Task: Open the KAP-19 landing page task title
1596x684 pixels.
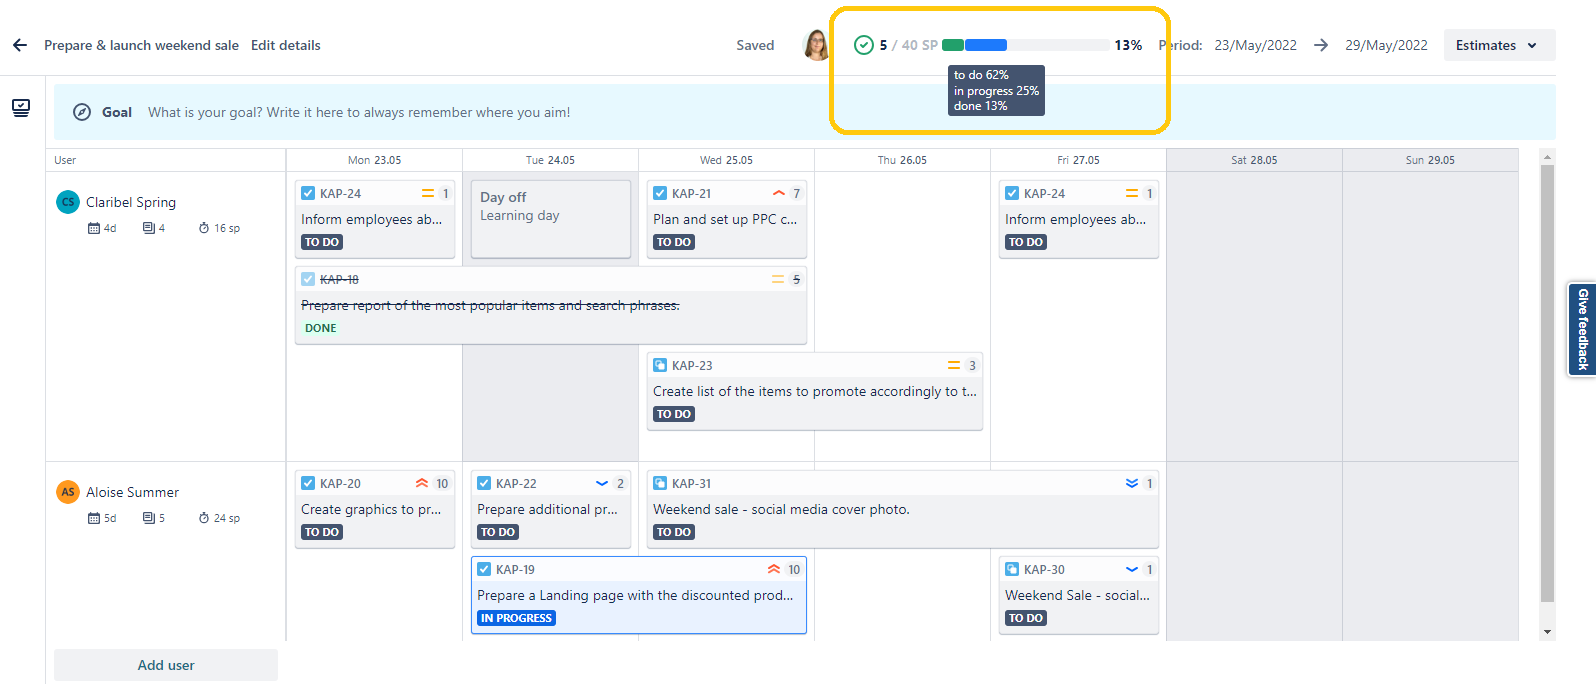Action: click(635, 595)
